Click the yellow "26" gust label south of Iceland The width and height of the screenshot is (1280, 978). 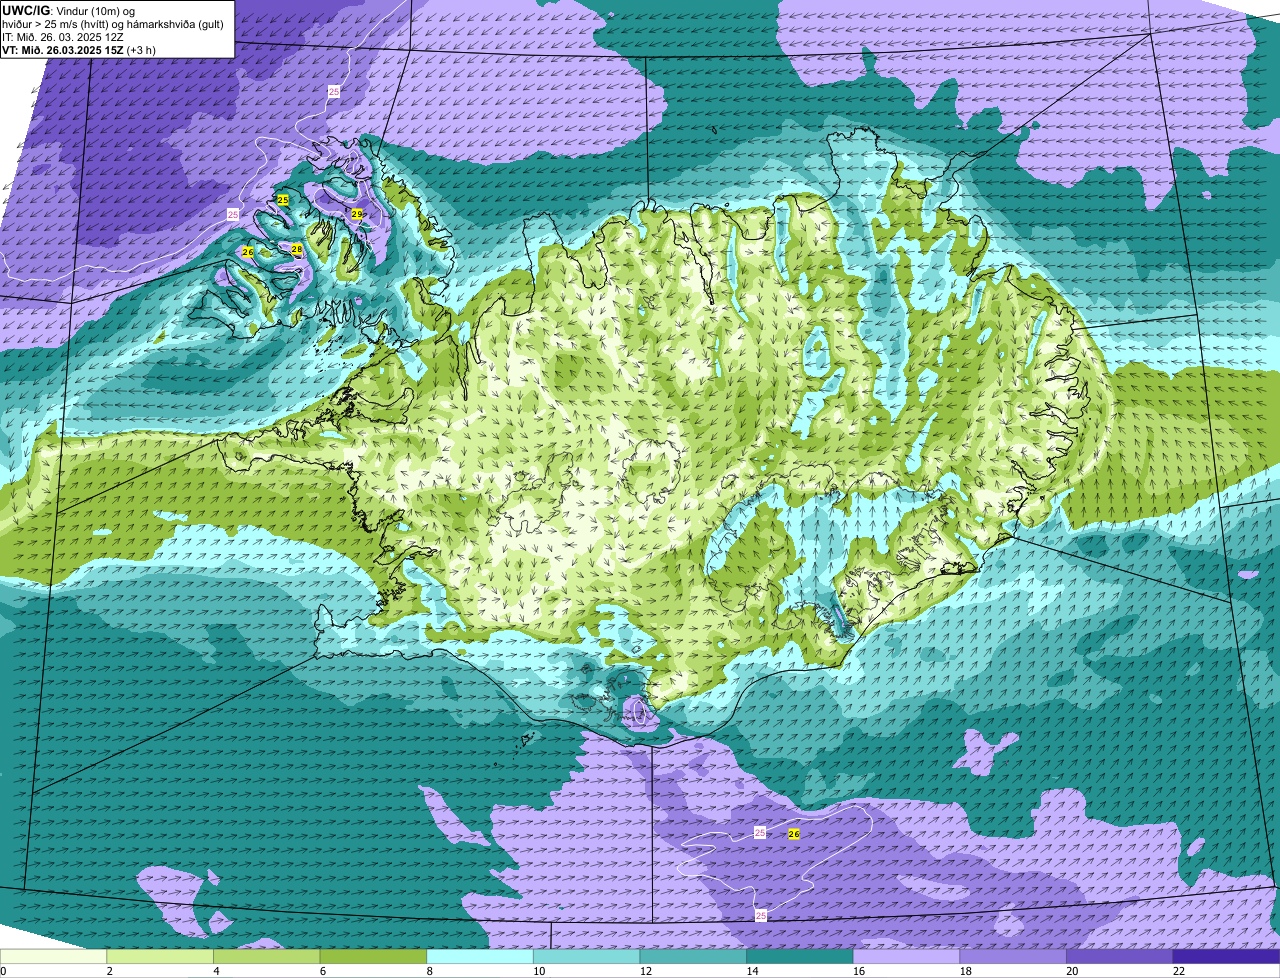(x=794, y=833)
